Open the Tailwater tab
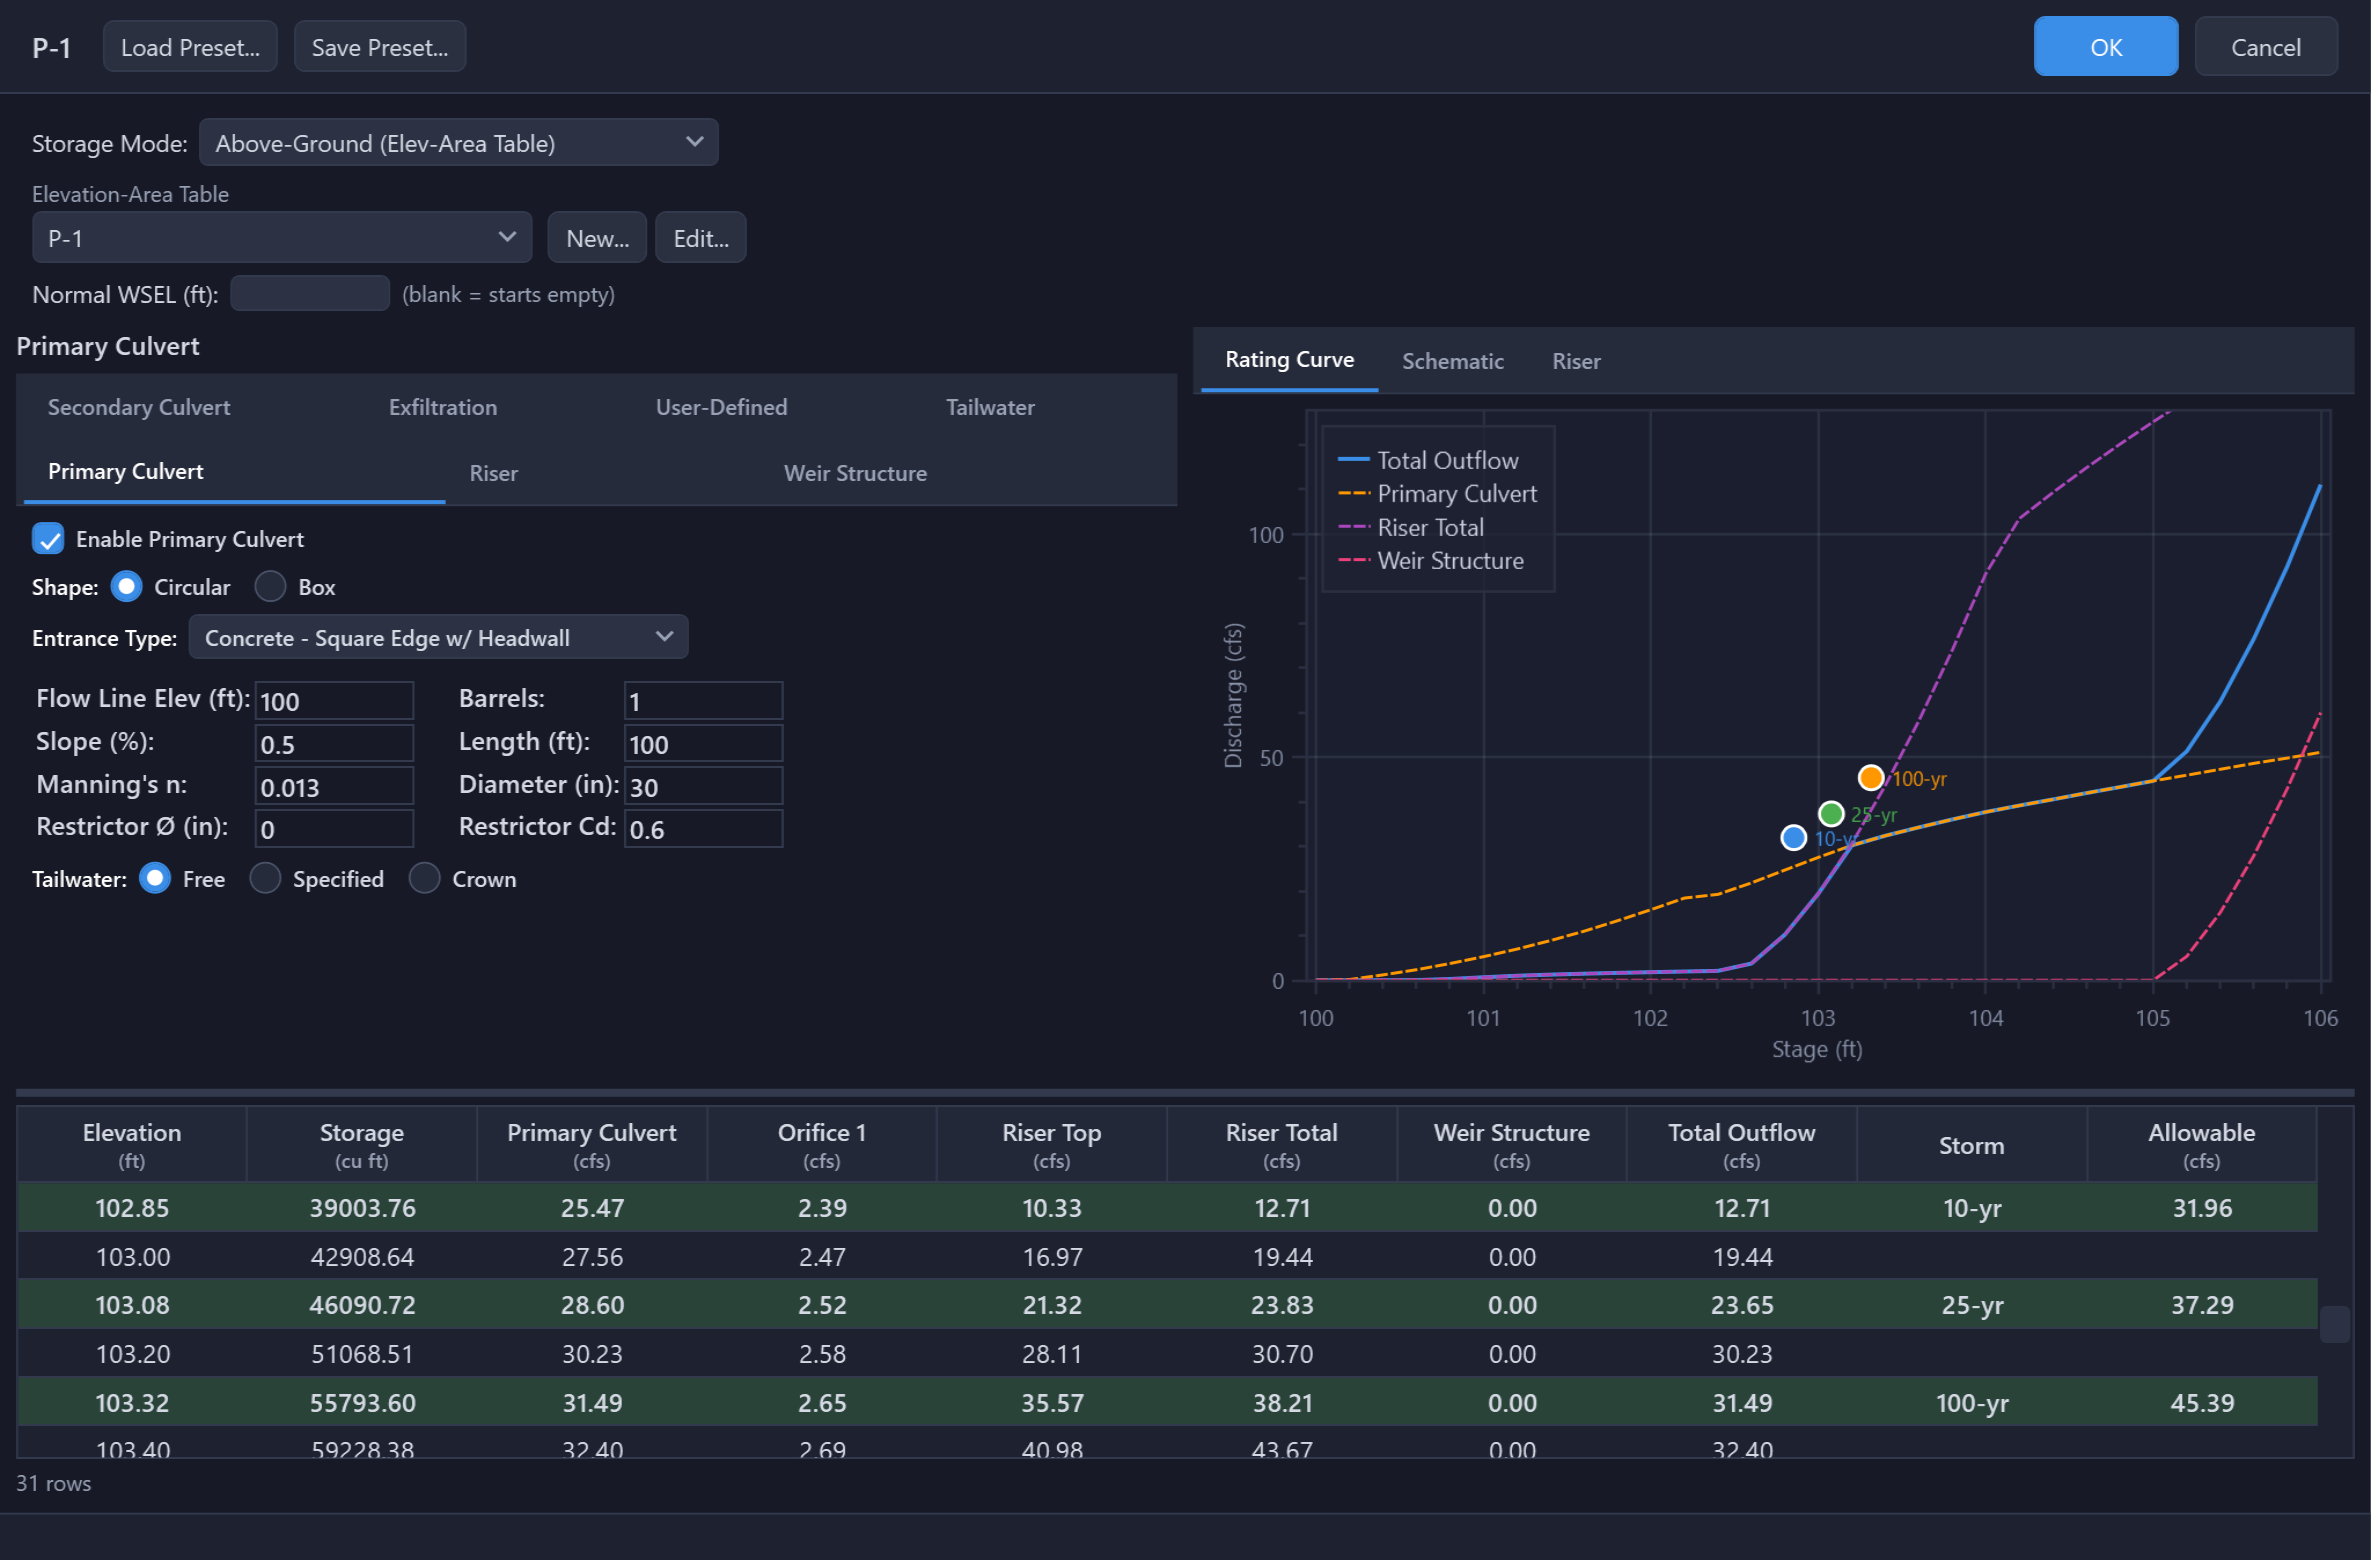 coord(990,407)
